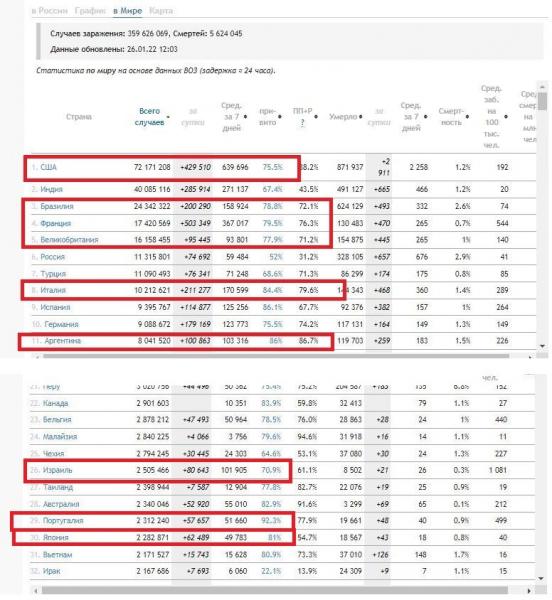Screen dimensions: 552x600
Task: Open country link «Малайзия»
Action: click(x=60, y=436)
